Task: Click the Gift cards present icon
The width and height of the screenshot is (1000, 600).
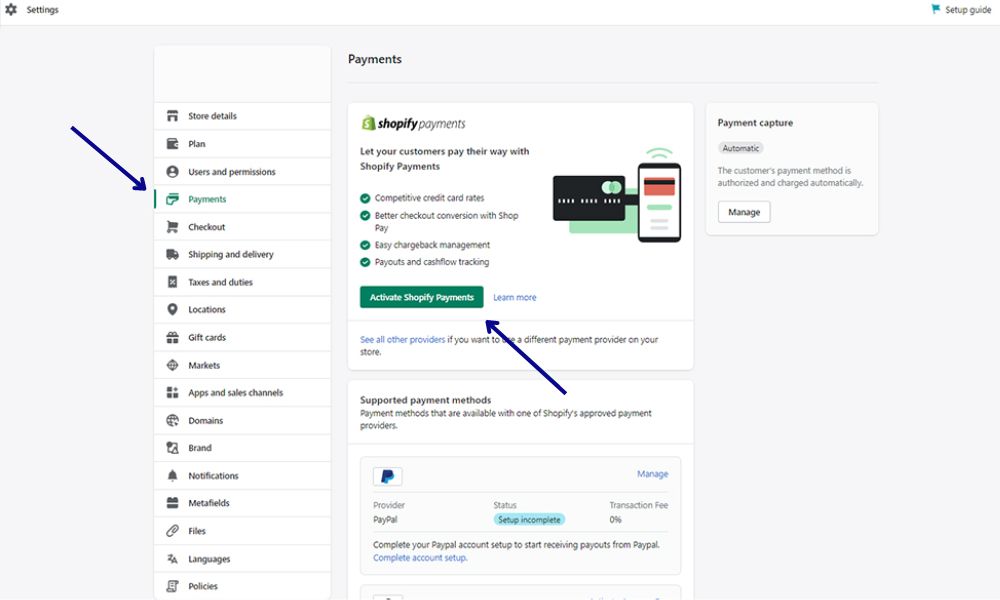Action: coord(172,337)
